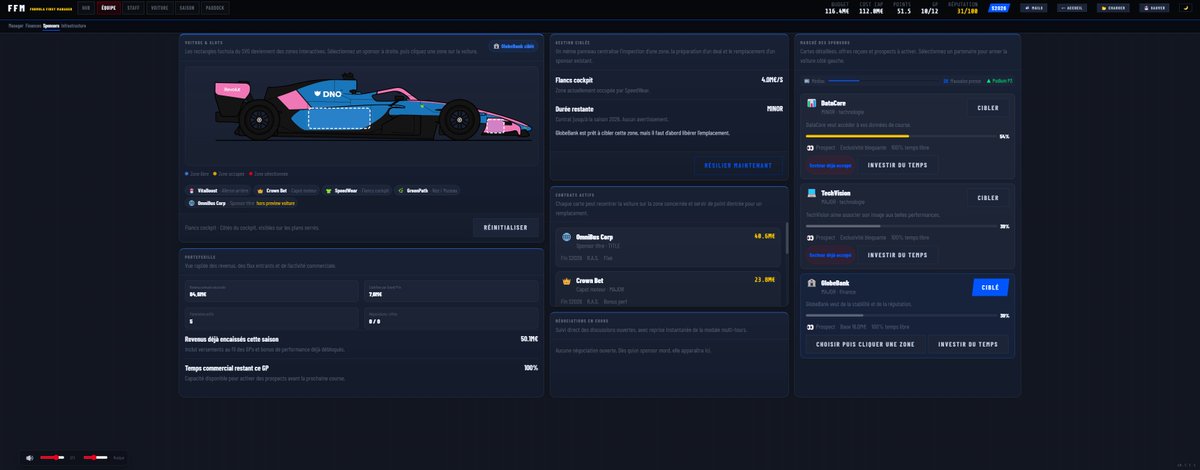Select the SpeedWear sponsor chip

pos(359,190)
